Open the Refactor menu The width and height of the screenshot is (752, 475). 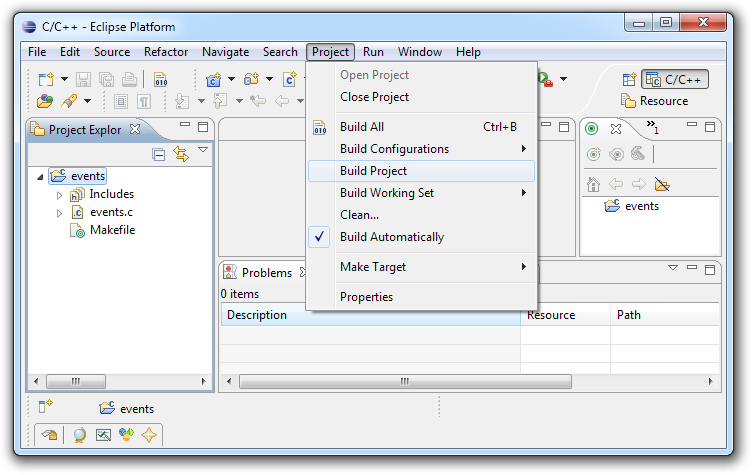tap(166, 52)
